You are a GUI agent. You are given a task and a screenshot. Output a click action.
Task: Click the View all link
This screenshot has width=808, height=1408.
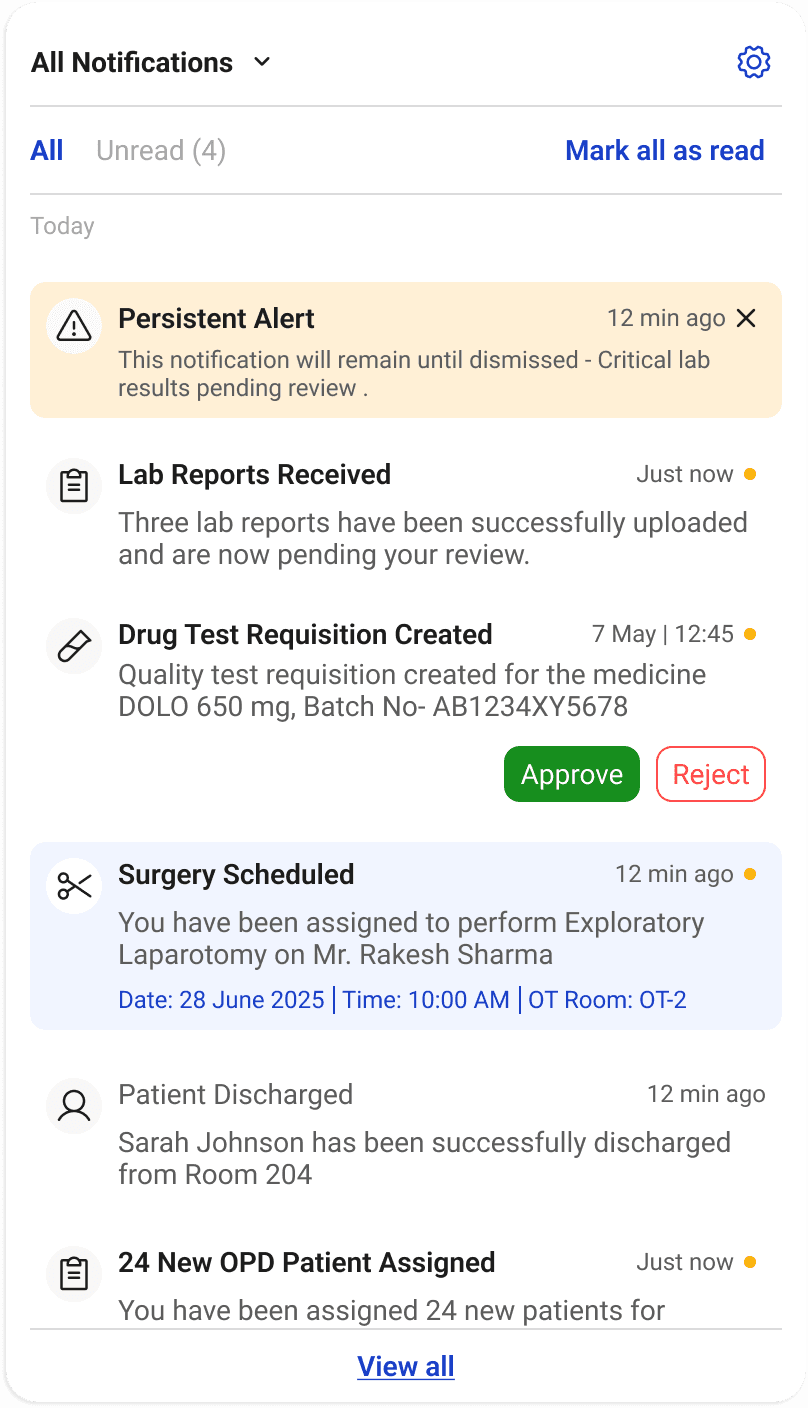[406, 1366]
